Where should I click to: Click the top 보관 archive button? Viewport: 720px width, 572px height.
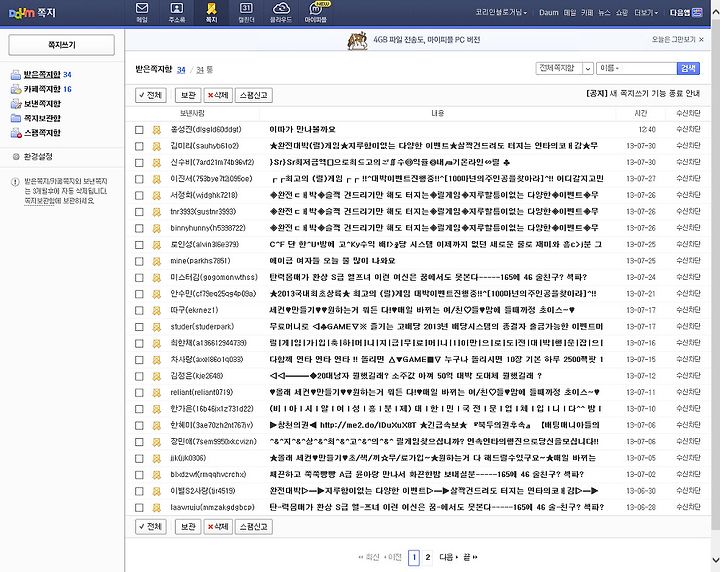click(188, 95)
